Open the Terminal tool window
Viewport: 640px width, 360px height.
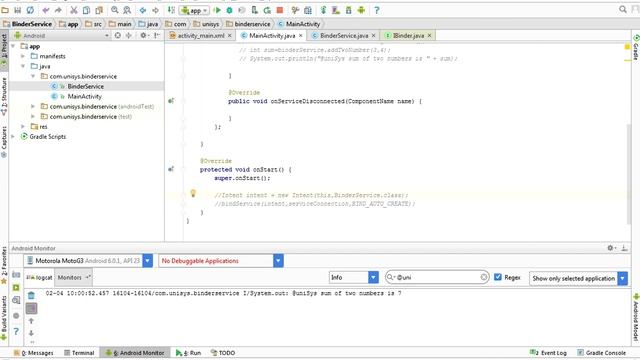79,353
